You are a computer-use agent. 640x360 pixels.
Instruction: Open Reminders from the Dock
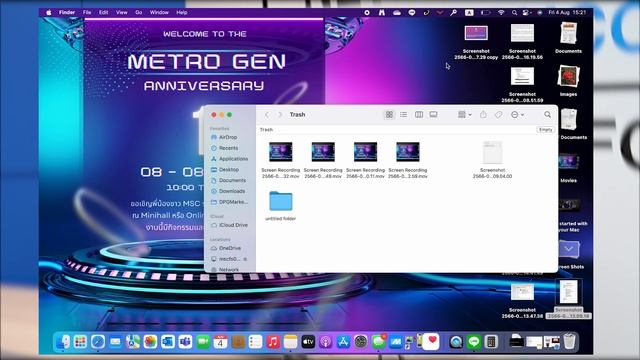point(256,342)
